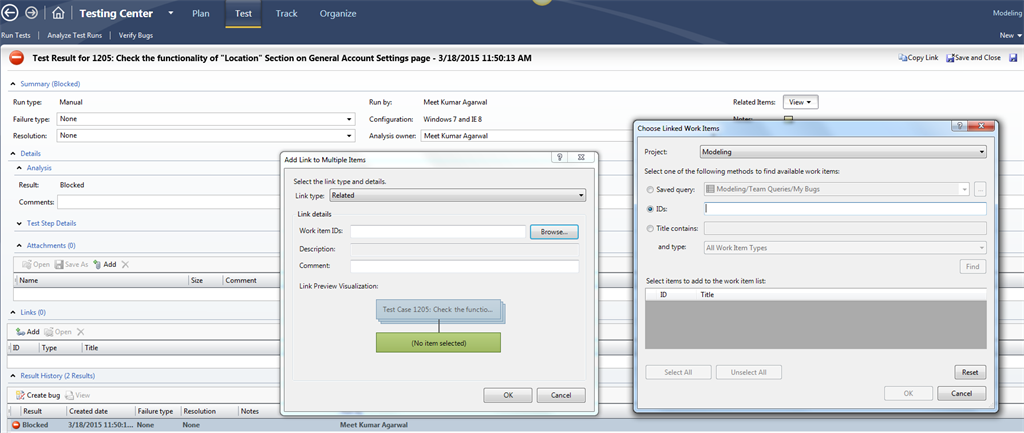Screen dimensions: 1024x433
Task: Add an attachment in the Attachments section
Action: pyautogui.click(x=104, y=264)
